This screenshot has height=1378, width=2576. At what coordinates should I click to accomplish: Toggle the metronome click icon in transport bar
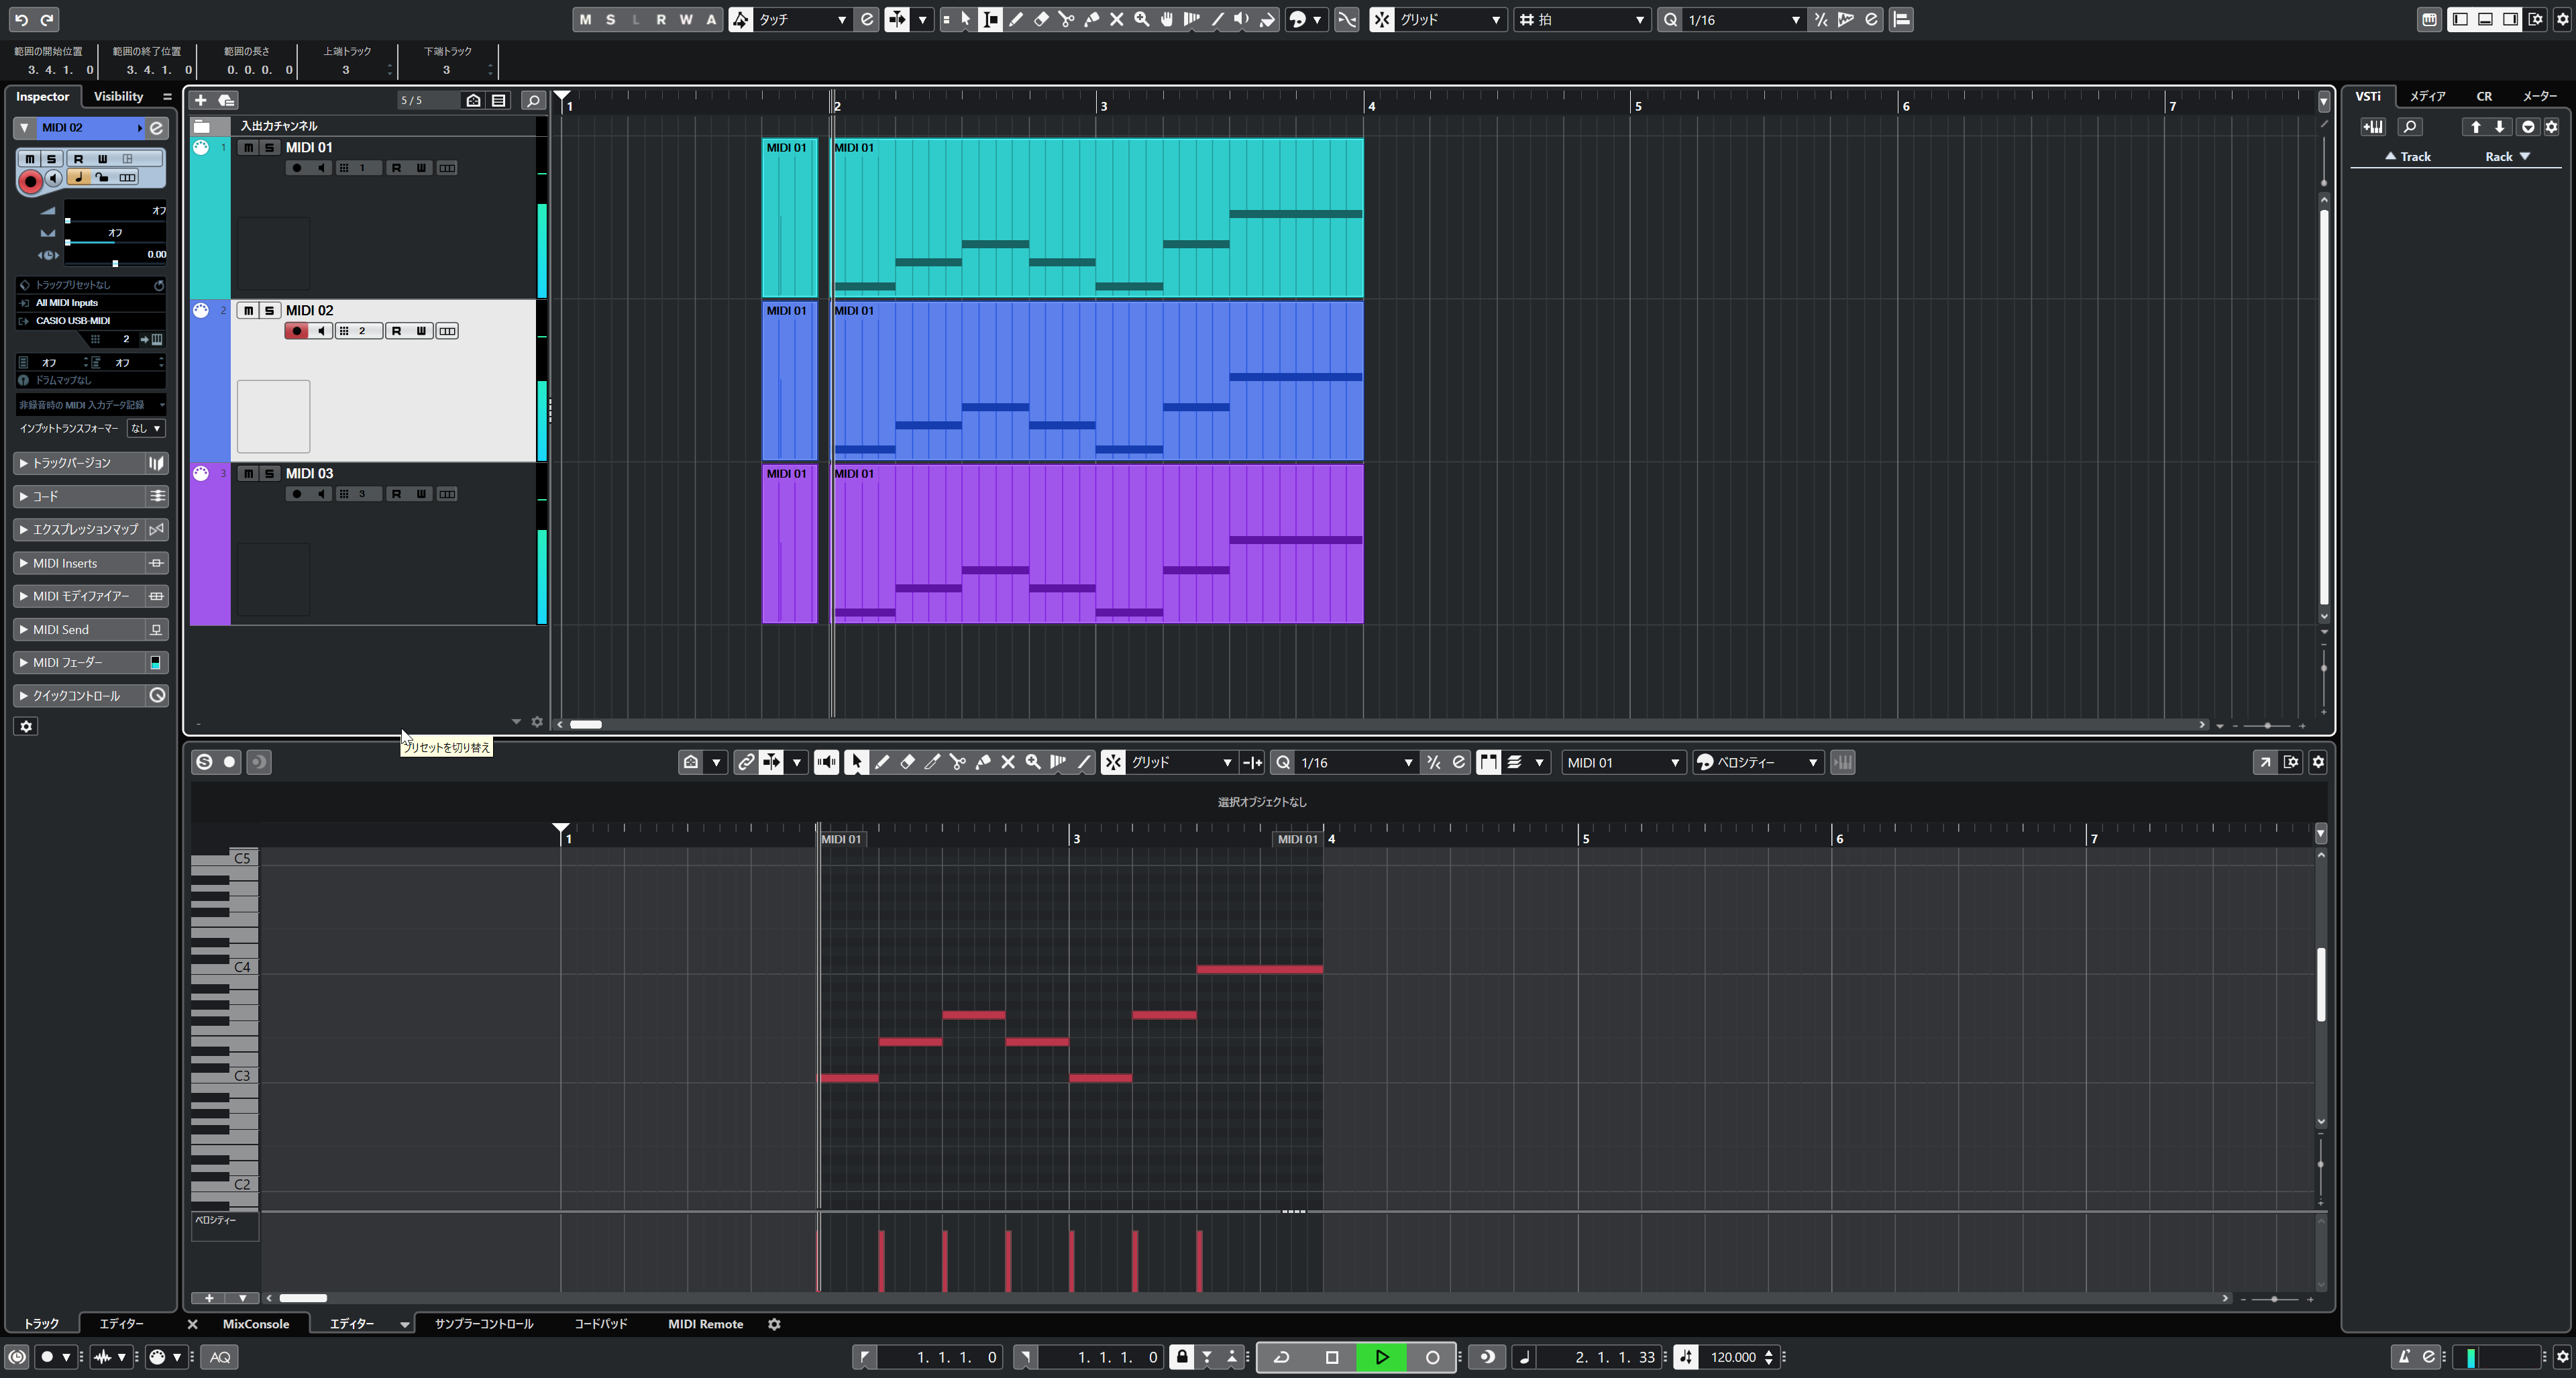(2405, 1357)
